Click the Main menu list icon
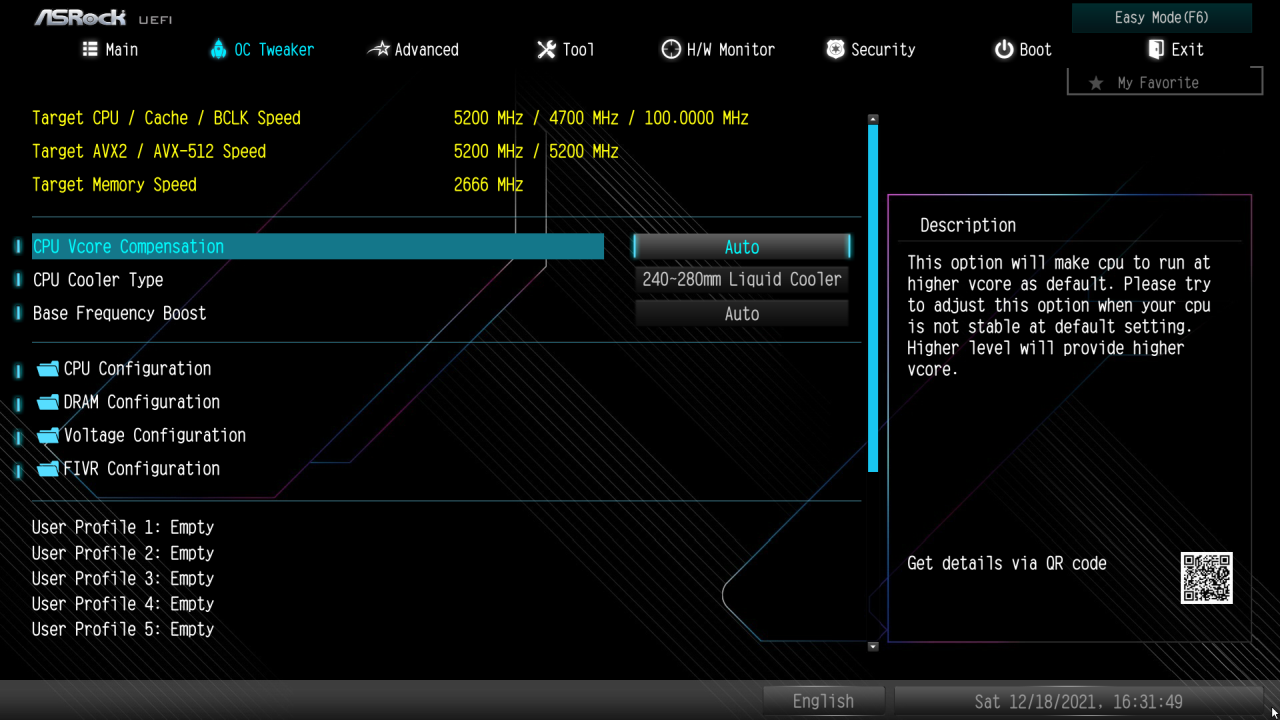The image size is (1280, 720). click(x=90, y=49)
